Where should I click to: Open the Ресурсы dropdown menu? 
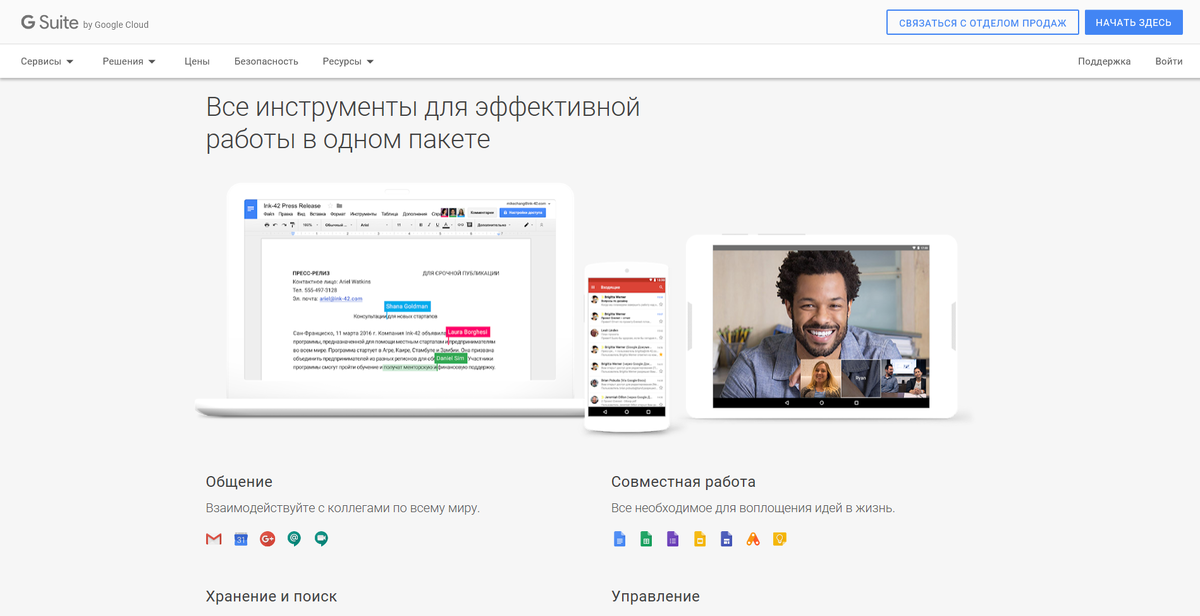pos(347,60)
